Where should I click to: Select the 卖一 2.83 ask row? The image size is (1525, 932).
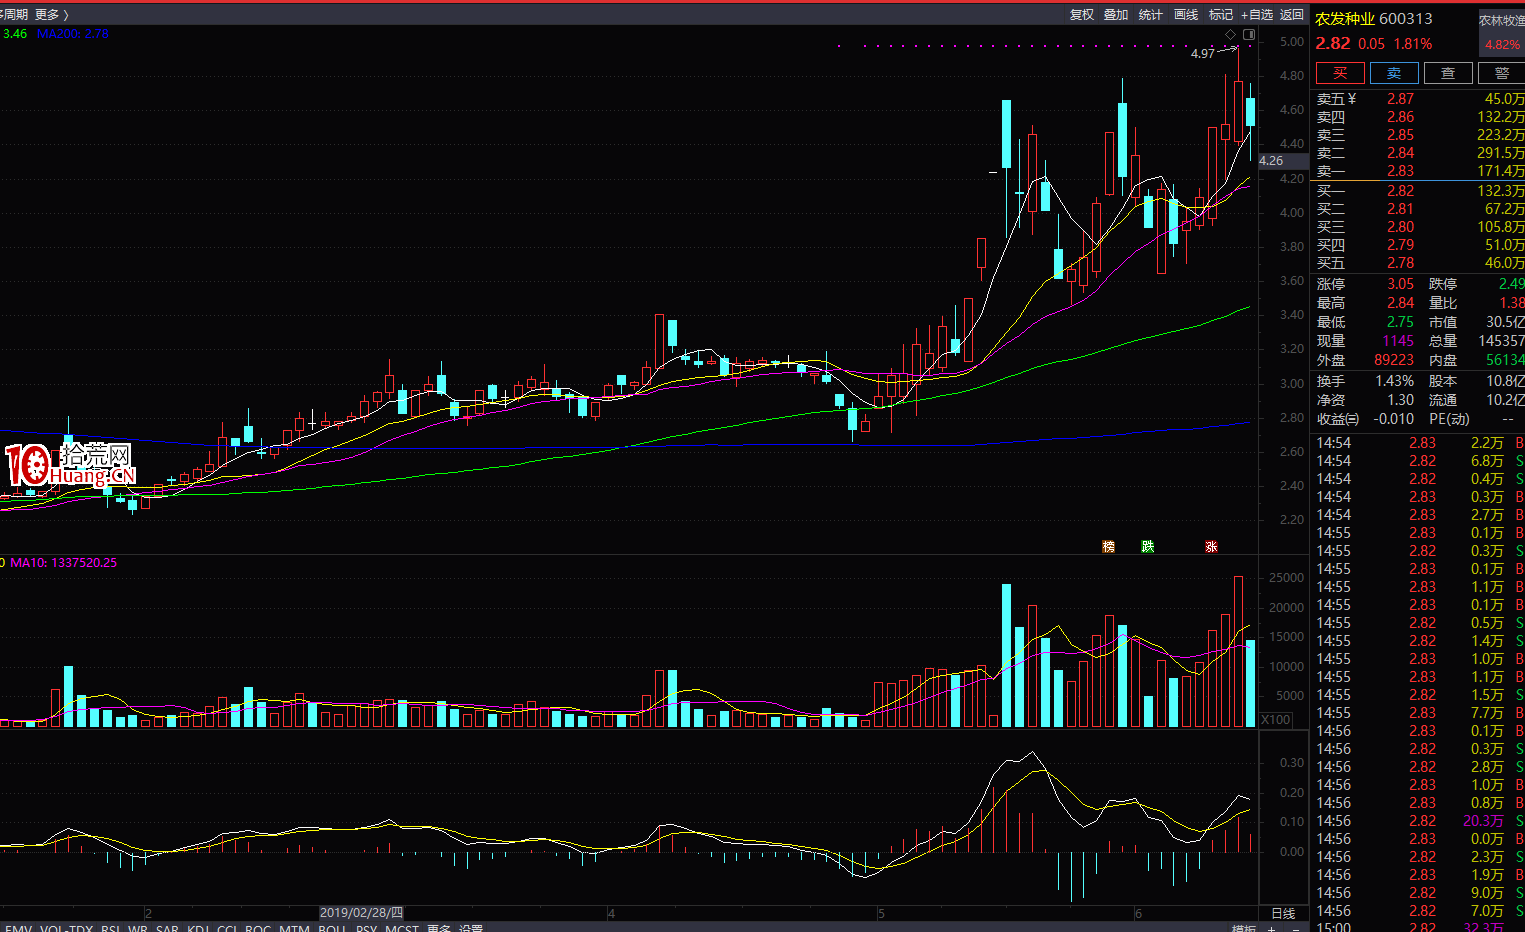click(1420, 171)
